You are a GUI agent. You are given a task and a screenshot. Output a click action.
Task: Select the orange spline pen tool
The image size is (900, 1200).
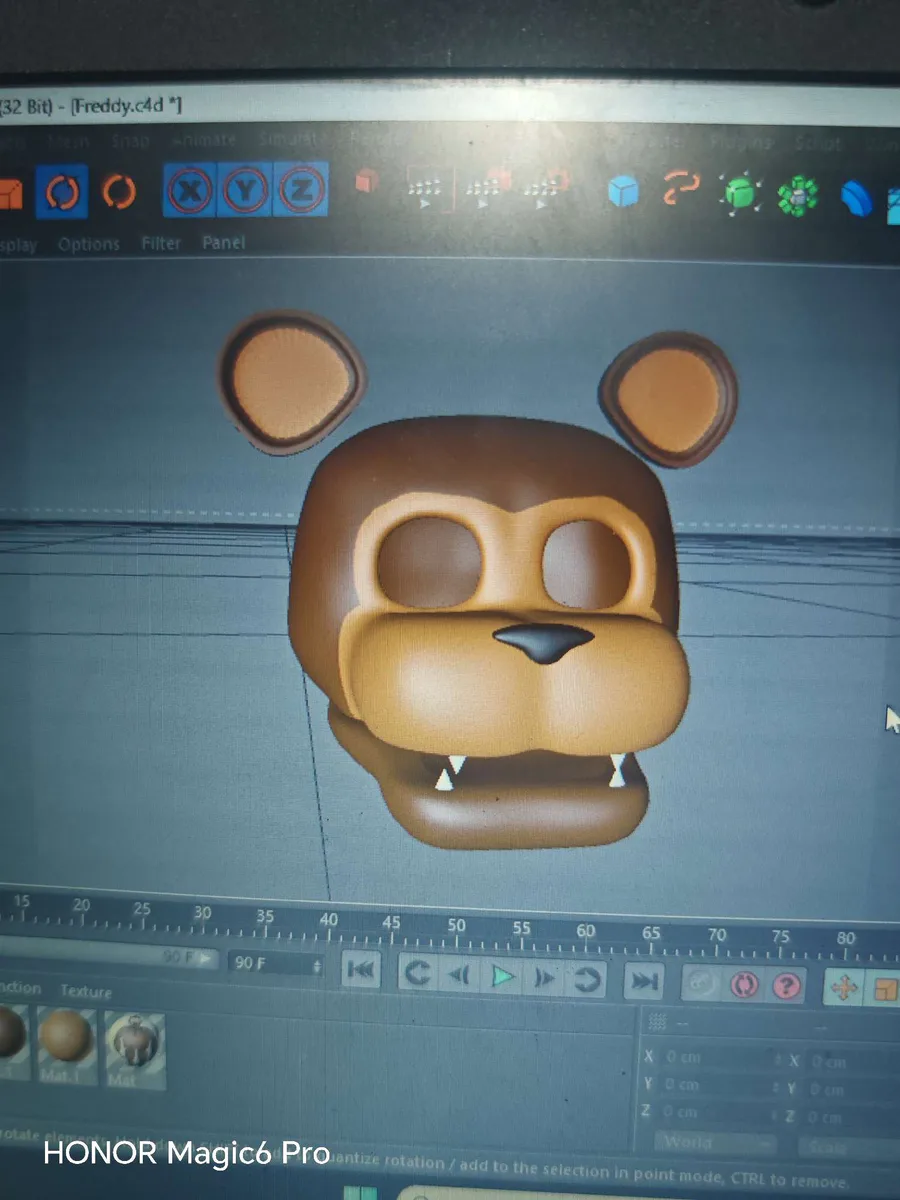[682, 188]
